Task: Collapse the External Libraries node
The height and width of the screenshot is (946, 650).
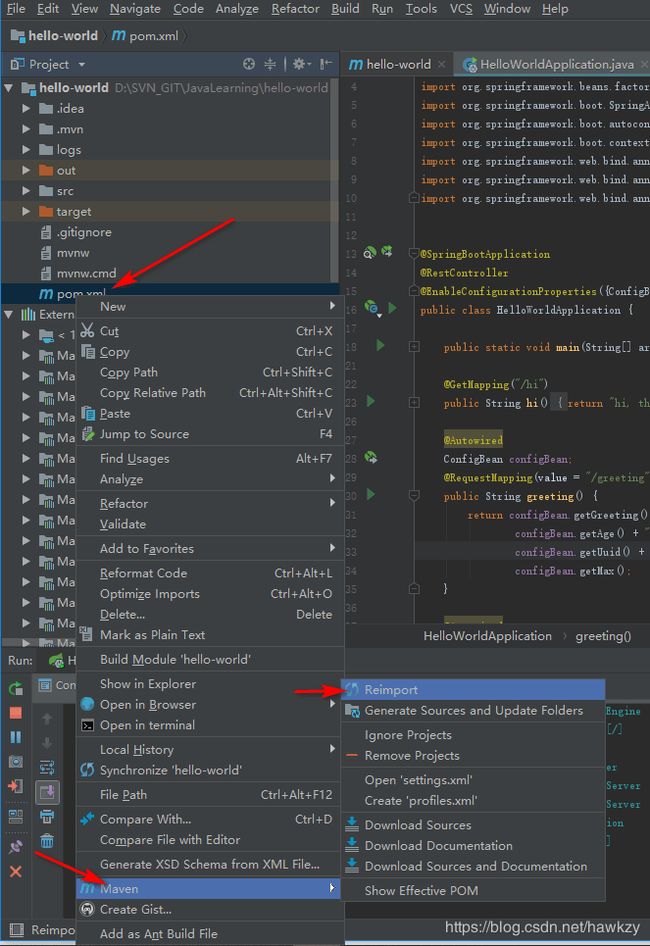Action: (8, 314)
